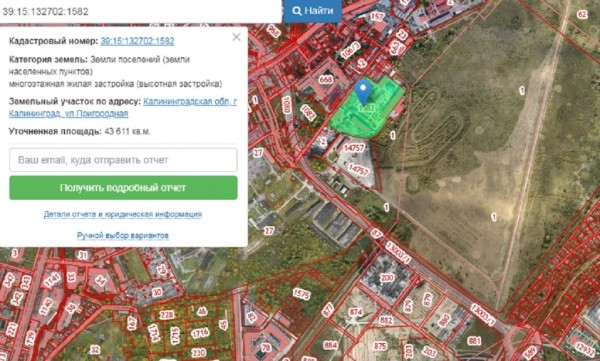Image resolution: width=600 pixels, height=361 pixels.
Task: Click parcel label 31 on map
Action: pyautogui.click(x=83, y=255)
